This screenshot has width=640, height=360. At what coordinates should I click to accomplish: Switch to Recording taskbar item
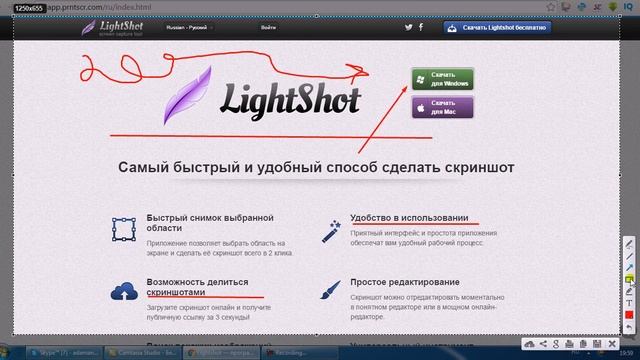[x=300, y=353]
